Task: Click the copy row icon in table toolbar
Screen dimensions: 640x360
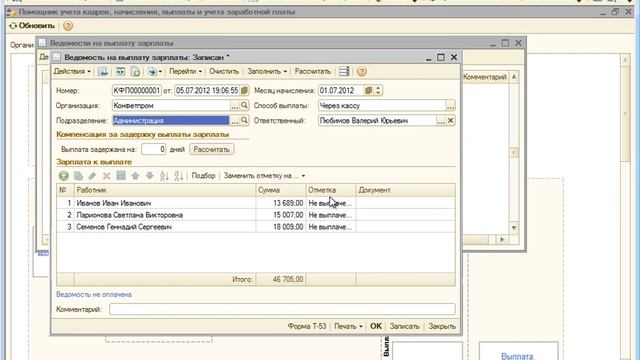Action: 78,176
